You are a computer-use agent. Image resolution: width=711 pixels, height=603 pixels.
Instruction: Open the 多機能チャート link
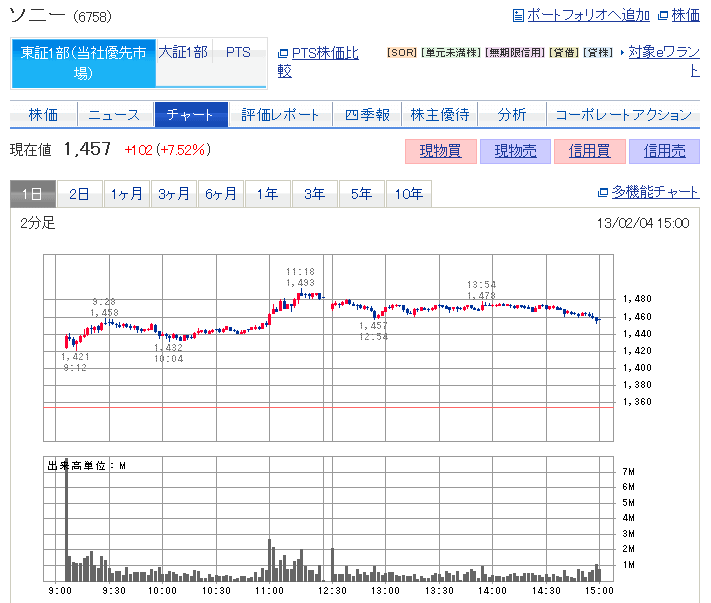655,192
